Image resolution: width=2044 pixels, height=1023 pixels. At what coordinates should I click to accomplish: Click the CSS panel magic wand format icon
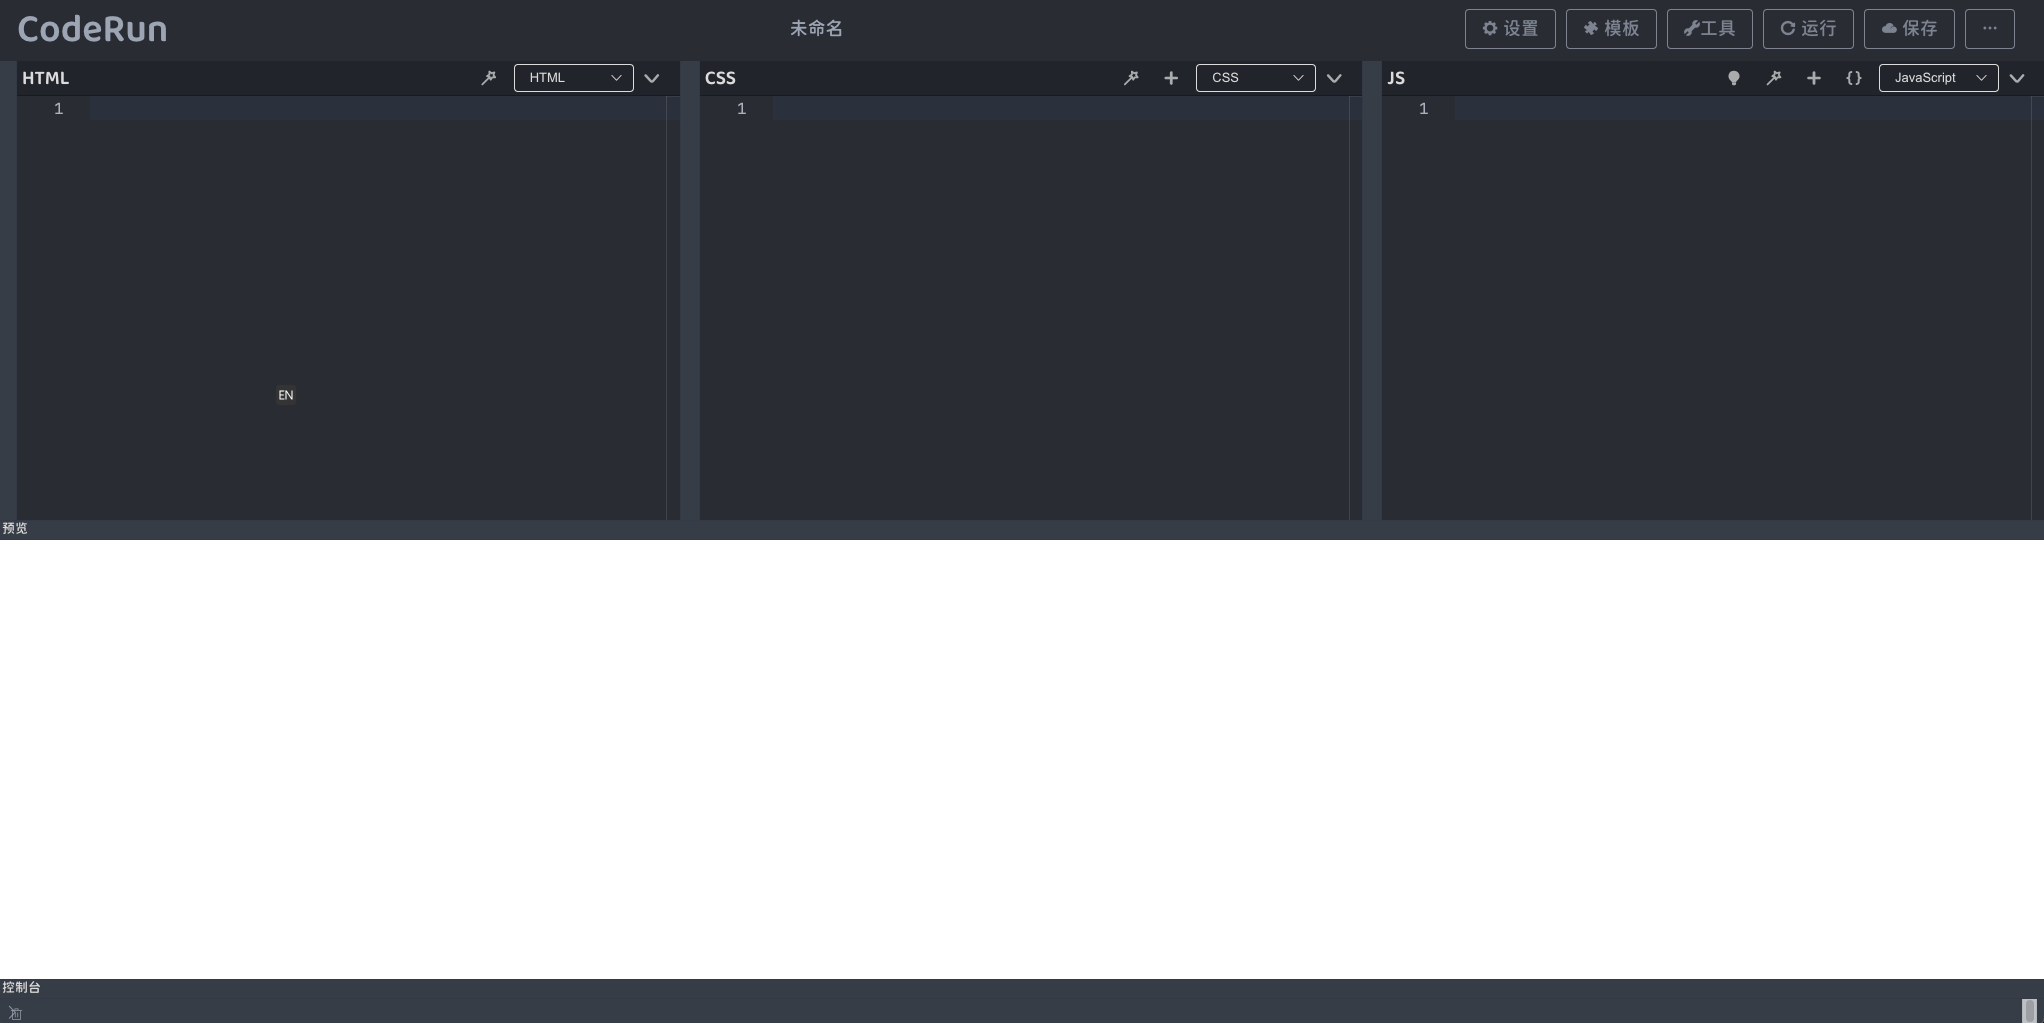coord(1131,78)
